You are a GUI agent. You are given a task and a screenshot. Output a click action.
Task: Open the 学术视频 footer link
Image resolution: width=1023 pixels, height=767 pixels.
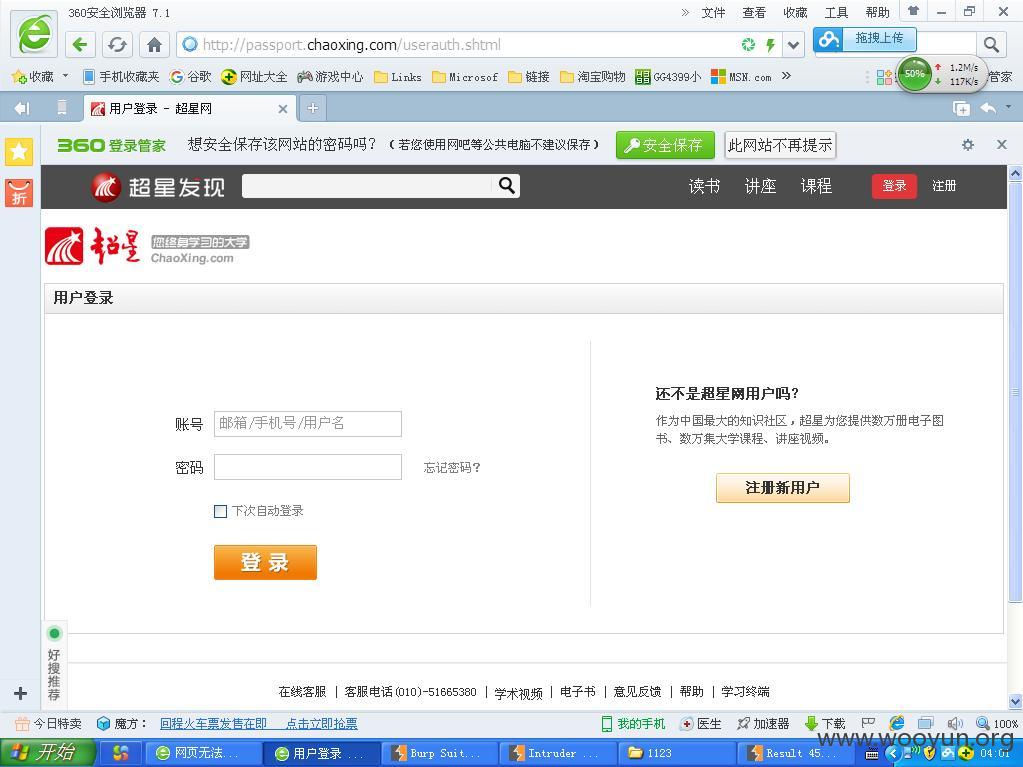519,692
